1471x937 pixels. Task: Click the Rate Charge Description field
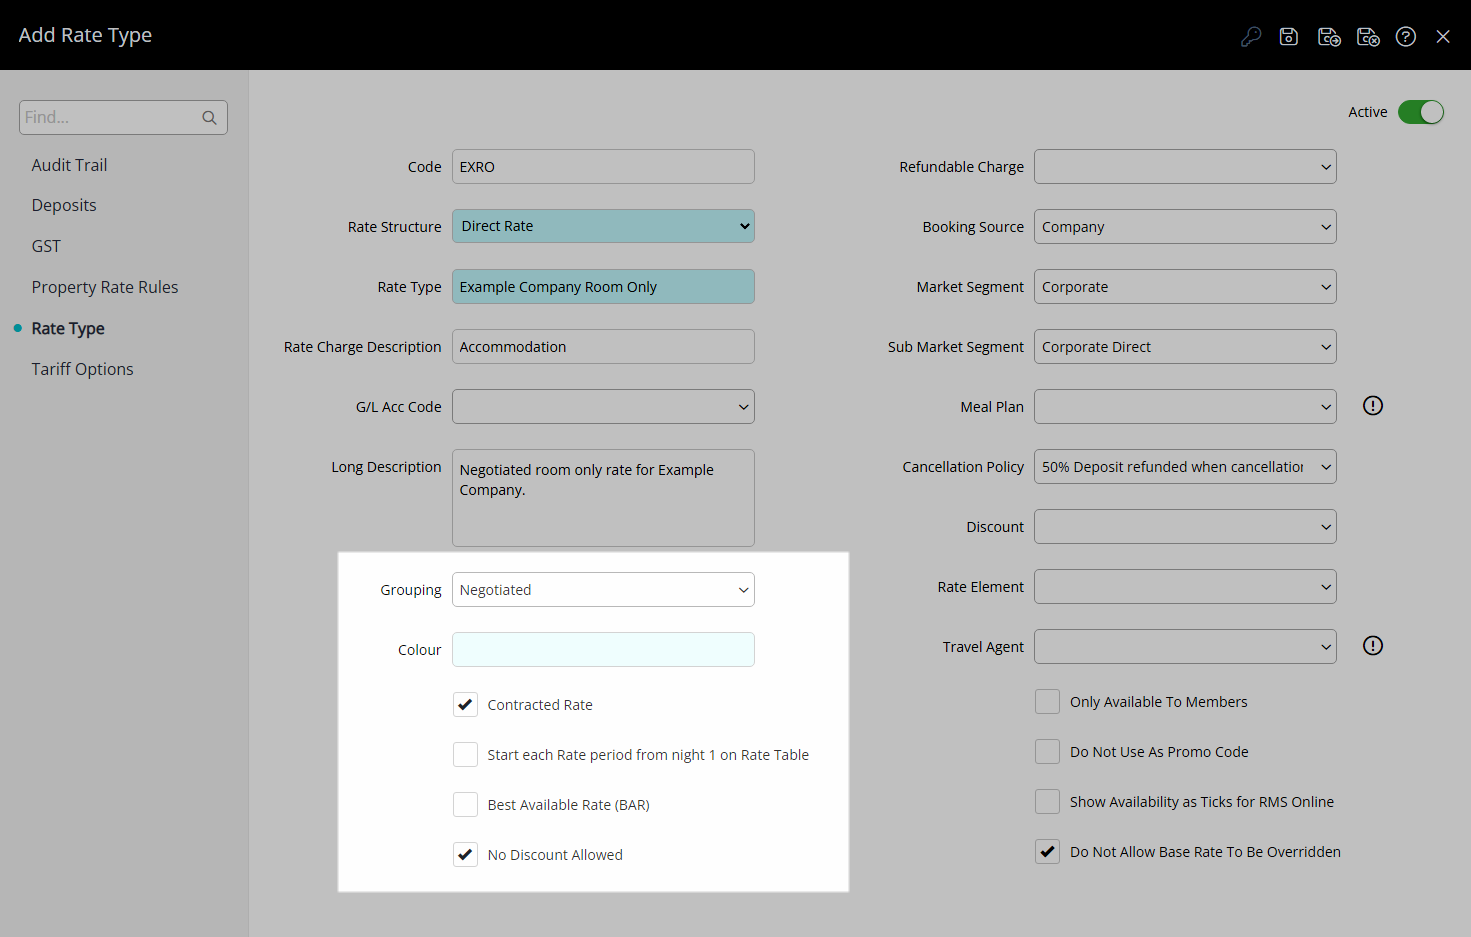(603, 347)
